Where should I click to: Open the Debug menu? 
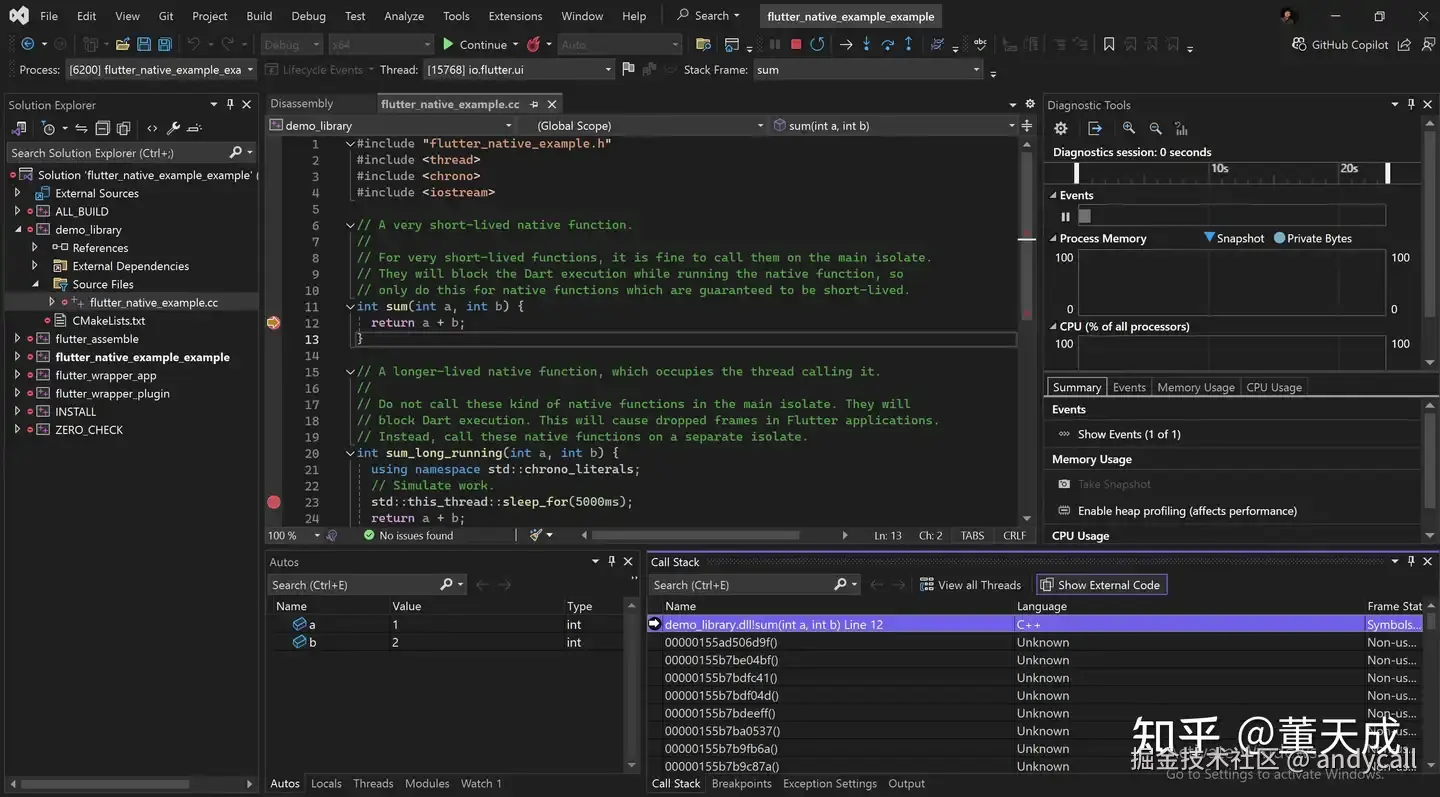308,16
